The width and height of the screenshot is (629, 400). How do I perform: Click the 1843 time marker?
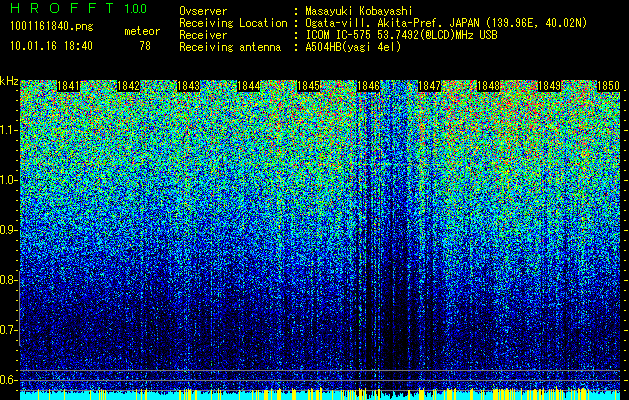[x=189, y=86]
